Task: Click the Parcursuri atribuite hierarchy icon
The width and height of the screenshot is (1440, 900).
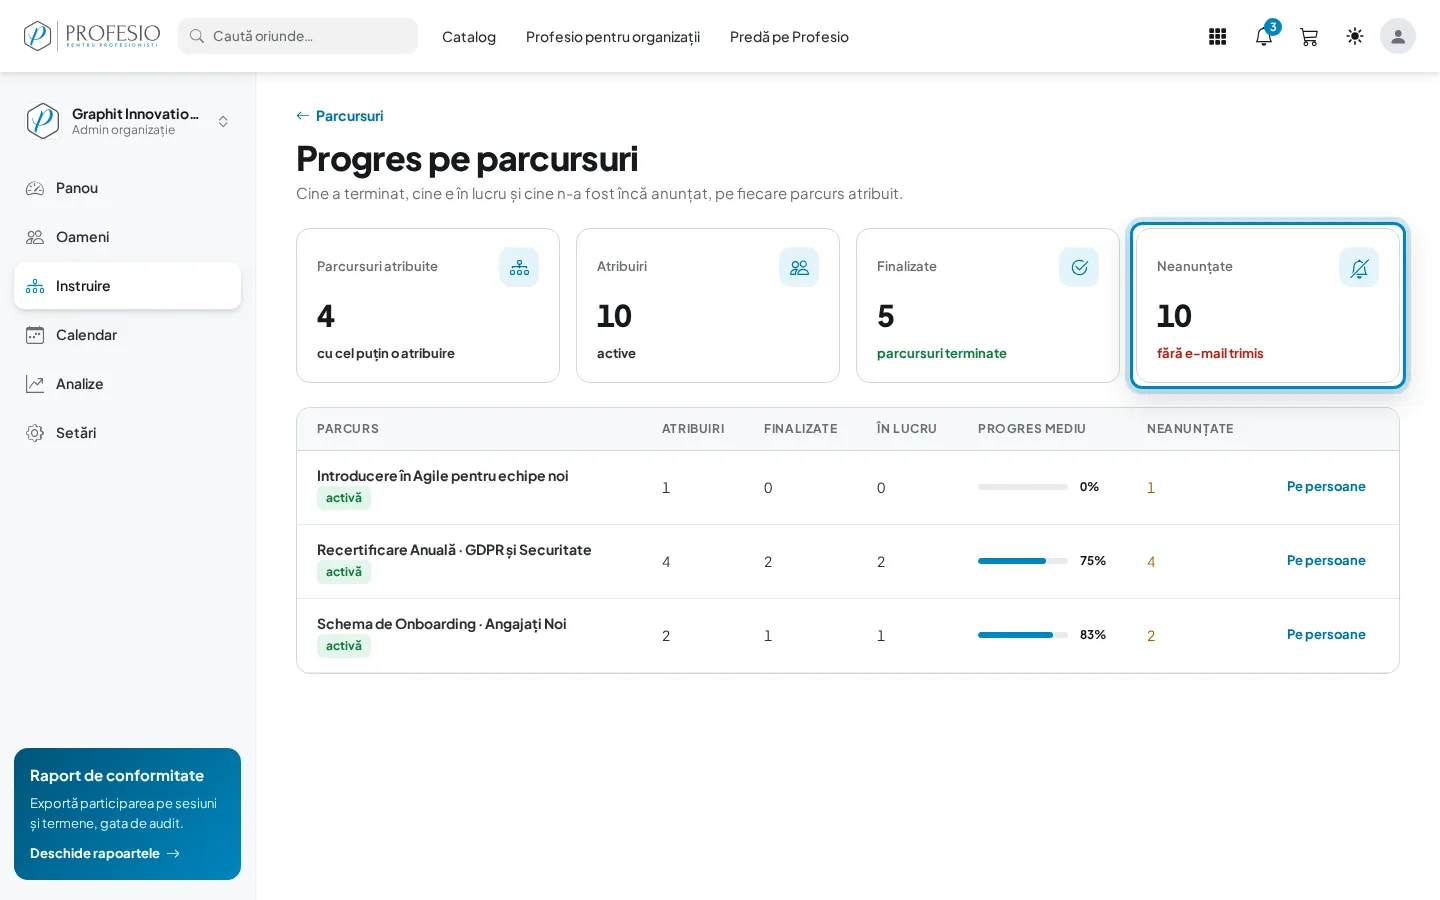Action: click(519, 267)
